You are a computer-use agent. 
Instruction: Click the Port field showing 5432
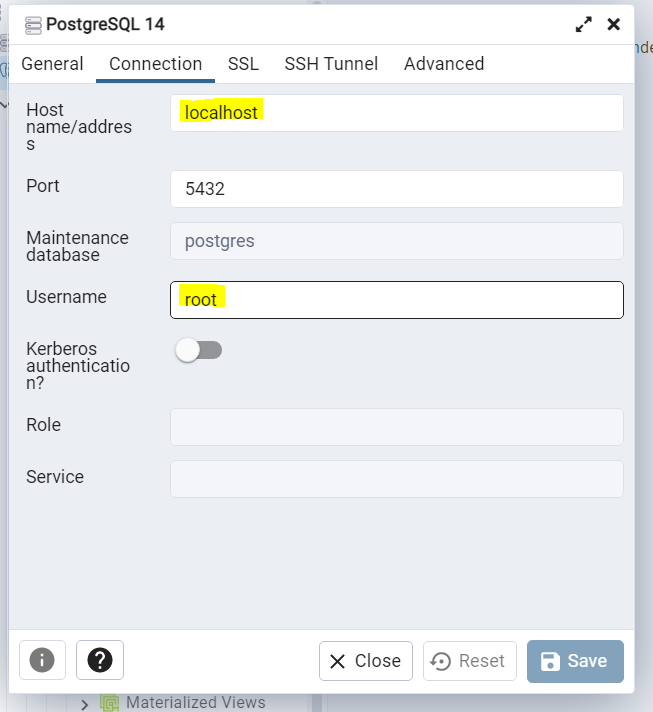(x=396, y=189)
